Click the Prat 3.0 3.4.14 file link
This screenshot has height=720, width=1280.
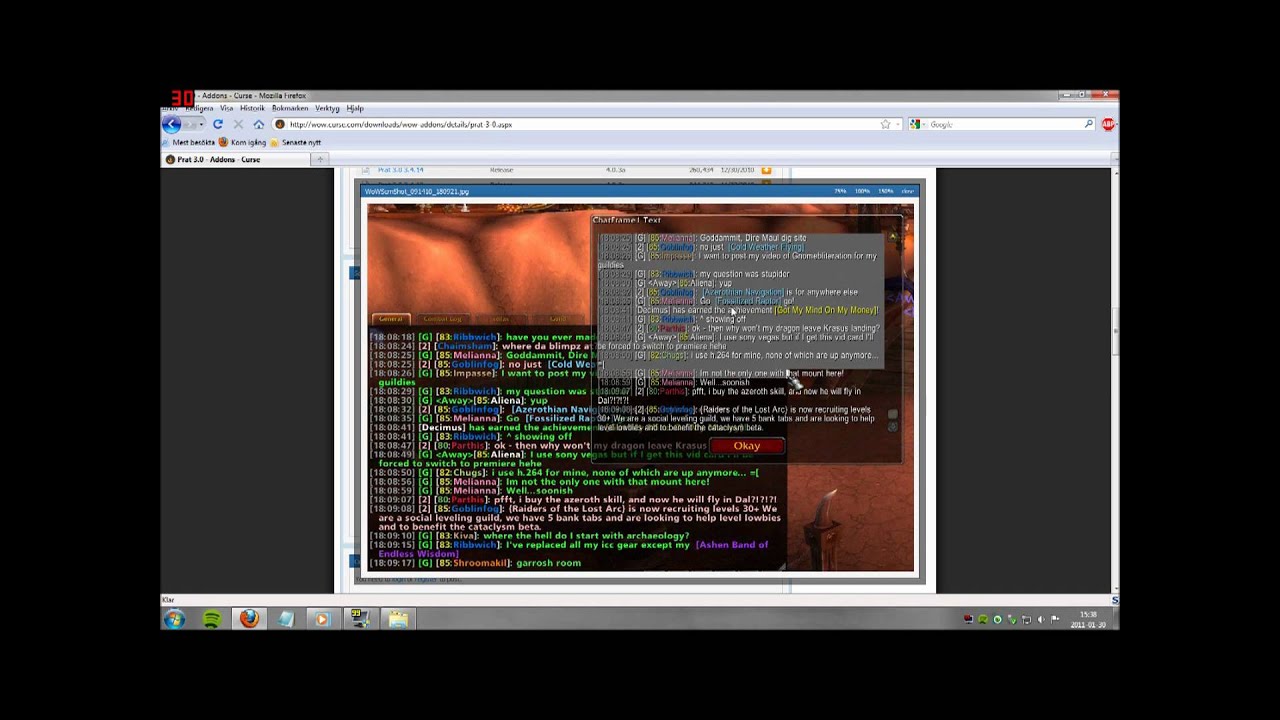400,170
